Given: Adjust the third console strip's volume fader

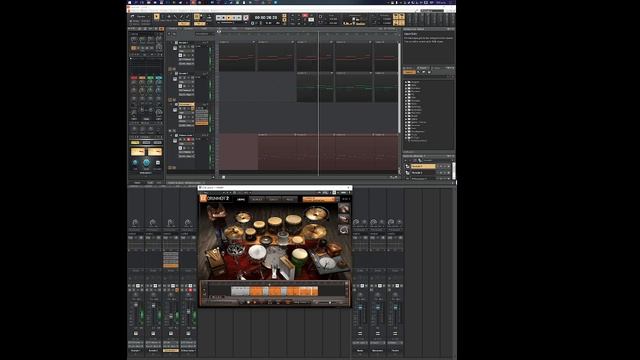Looking at the screenshot, I should (171, 316).
